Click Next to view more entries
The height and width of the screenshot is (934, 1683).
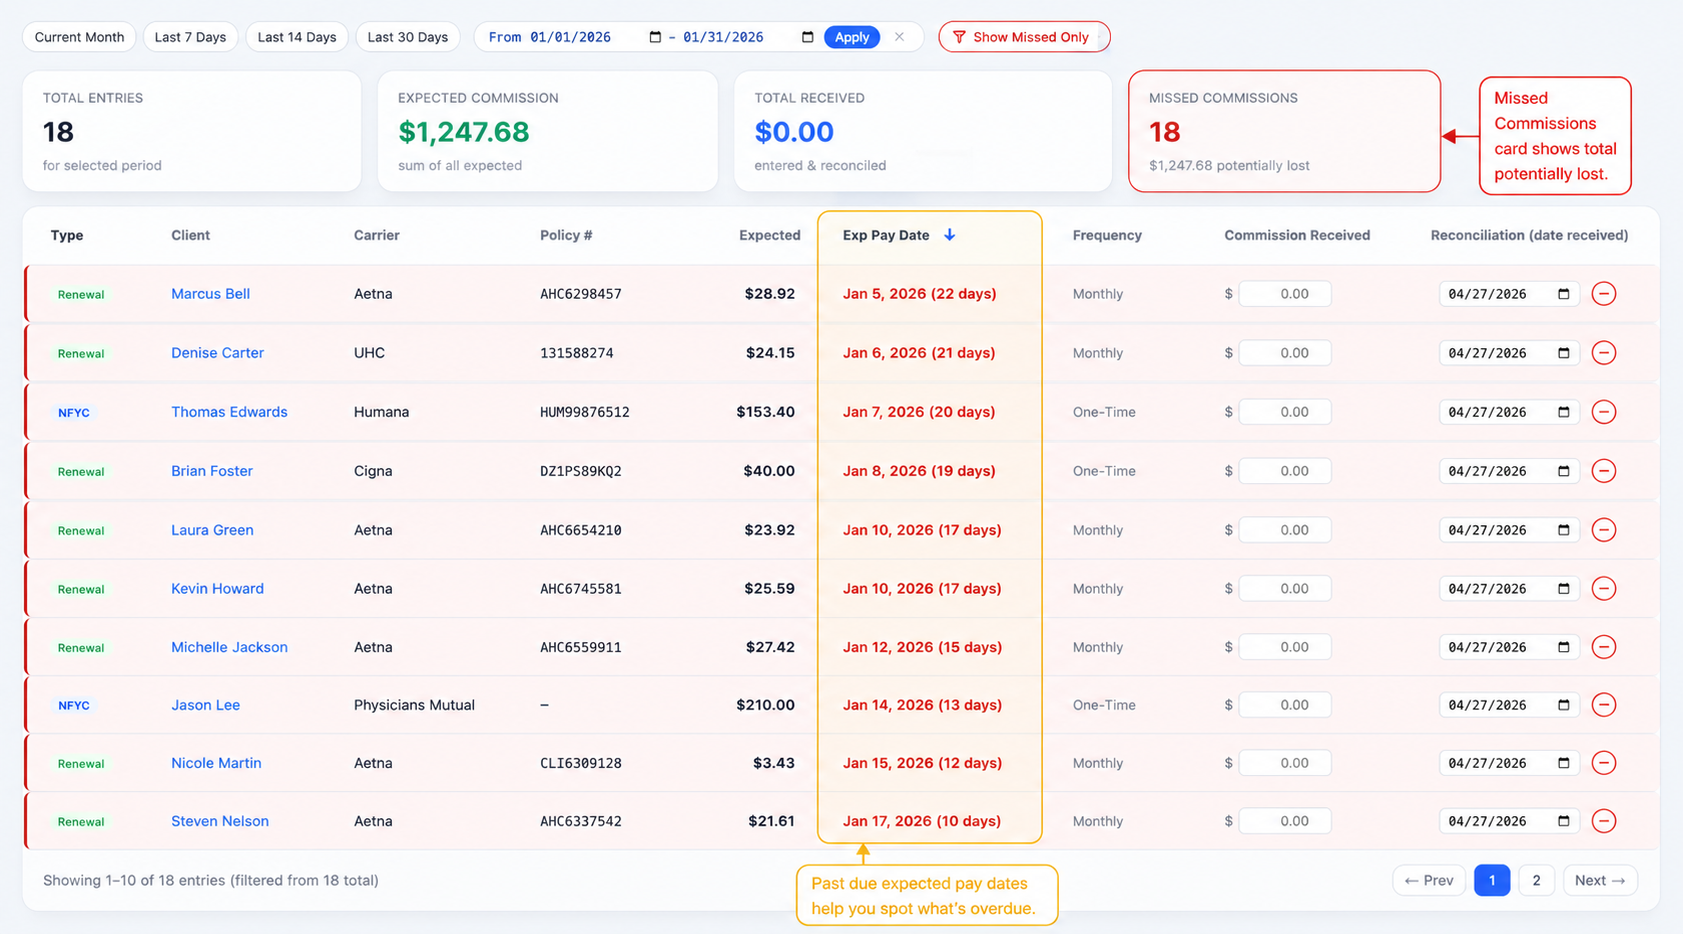click(x=1599, y=880)
